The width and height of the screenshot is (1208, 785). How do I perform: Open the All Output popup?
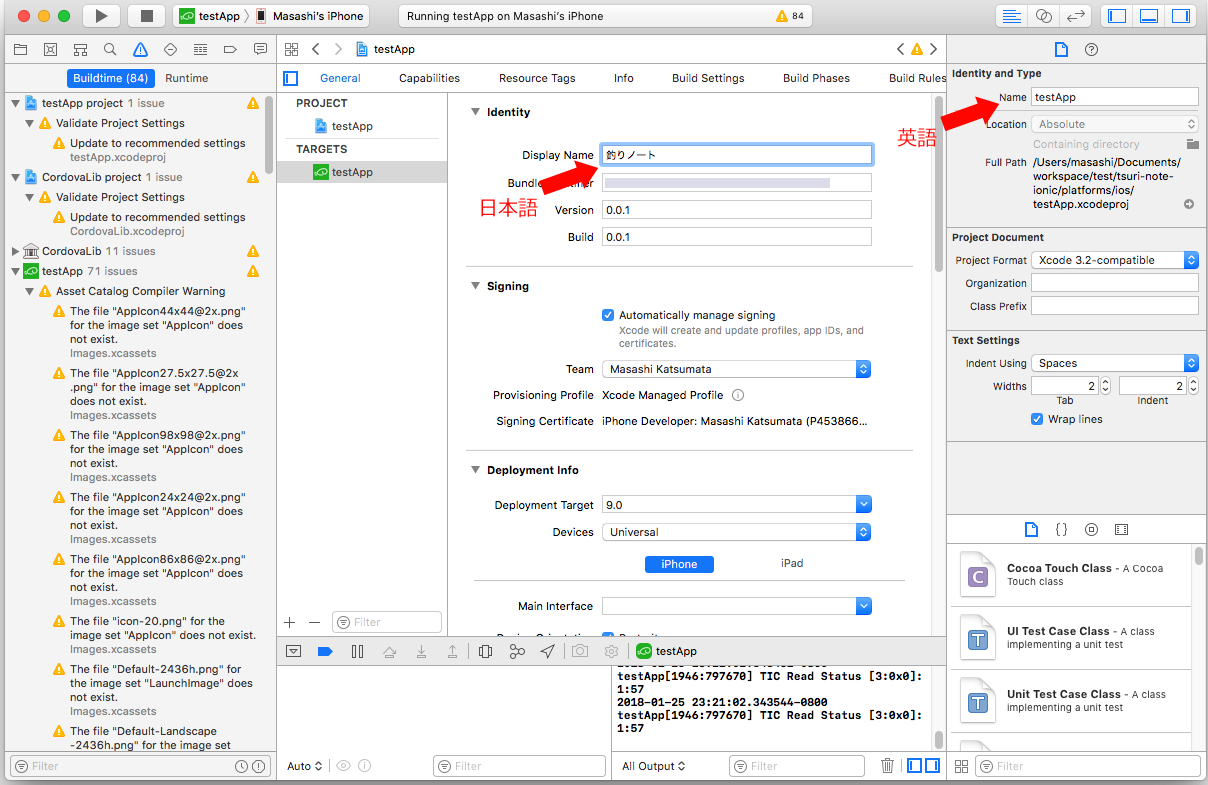coord(654,766)
